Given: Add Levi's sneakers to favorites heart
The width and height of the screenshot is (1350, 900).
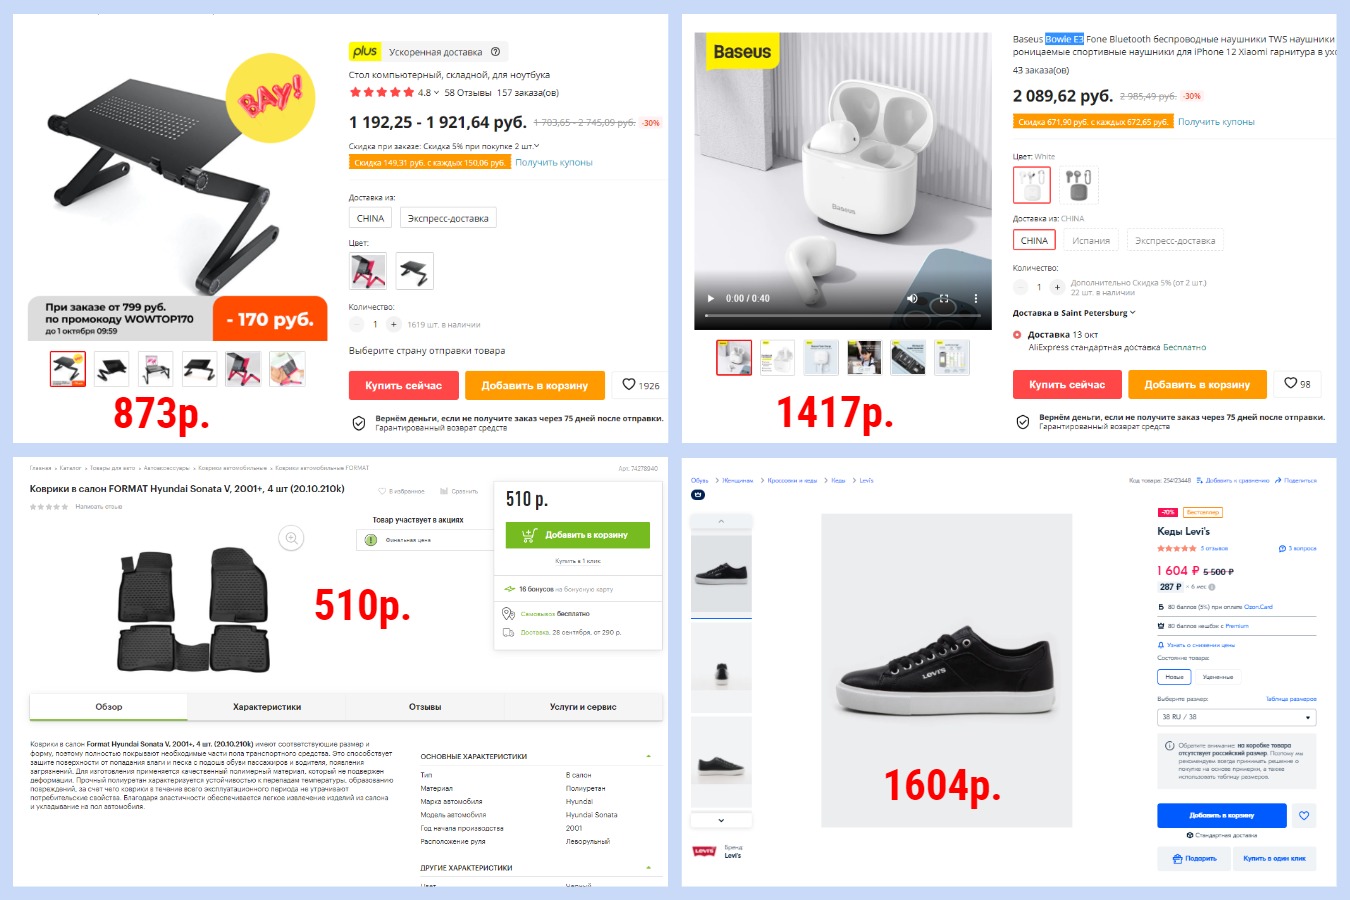Looking at the screenshot, I should tap(1304, 815).
